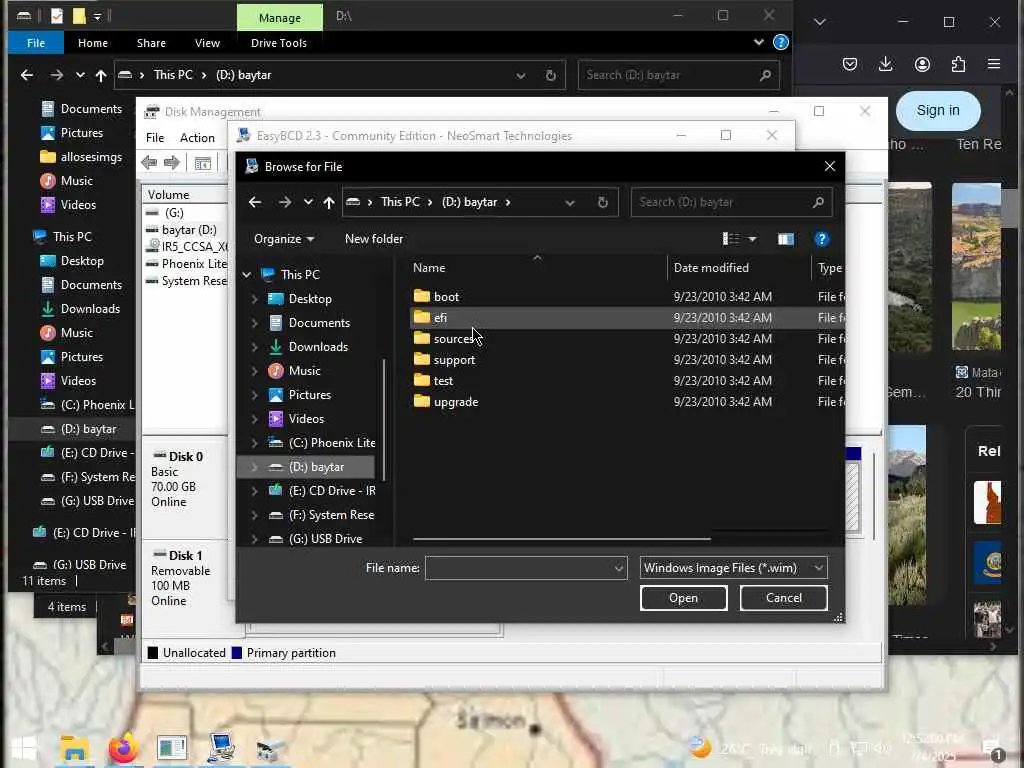This screenshot has width=1024, height=768.
Task: Click the Cancel button
Action: 784,598
